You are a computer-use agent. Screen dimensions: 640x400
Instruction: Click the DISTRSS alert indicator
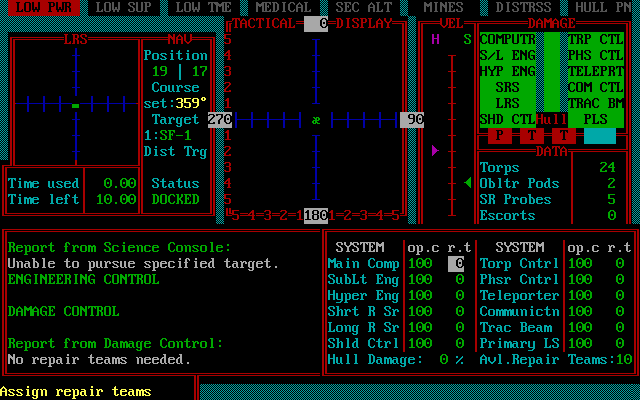(523, 7)
